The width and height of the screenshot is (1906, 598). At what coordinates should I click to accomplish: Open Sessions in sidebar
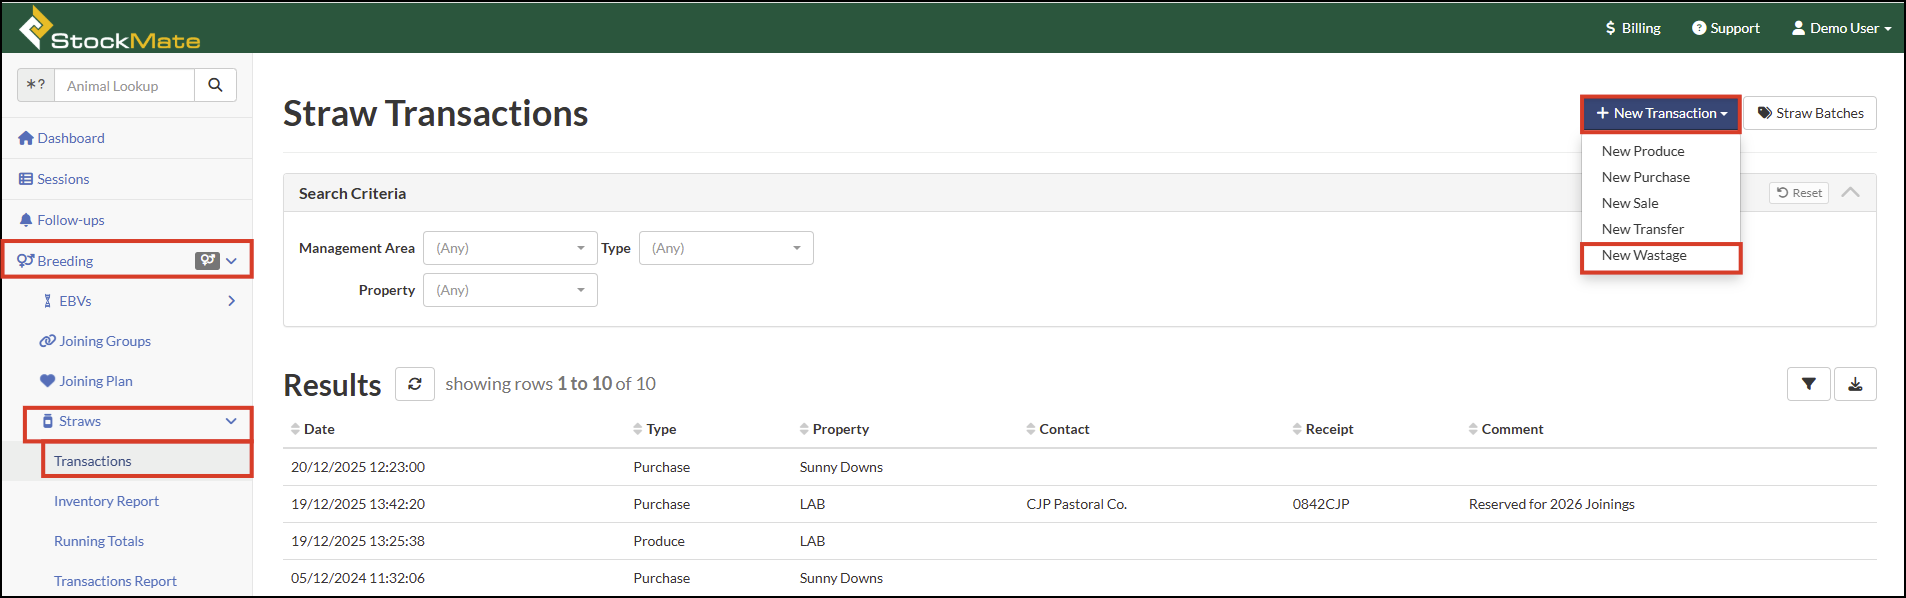(54, 179)
